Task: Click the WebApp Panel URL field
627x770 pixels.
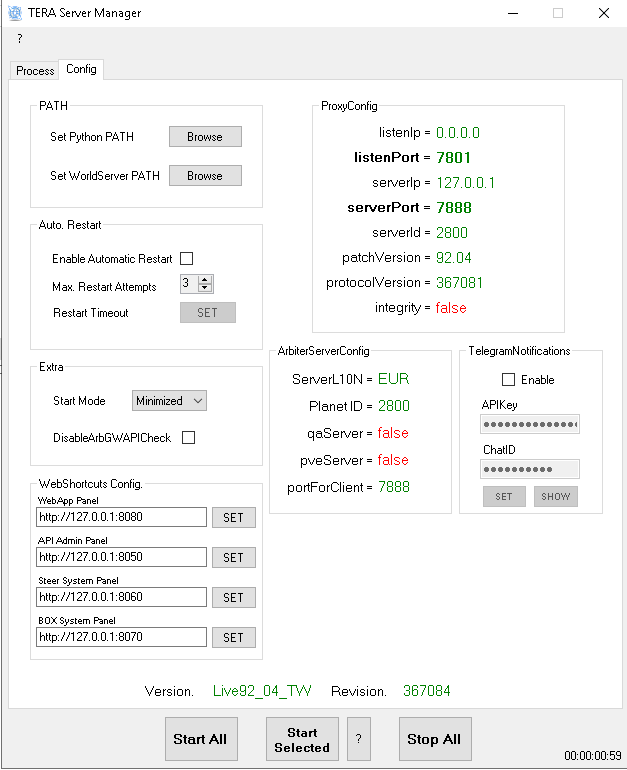Action: click(121, 517)
